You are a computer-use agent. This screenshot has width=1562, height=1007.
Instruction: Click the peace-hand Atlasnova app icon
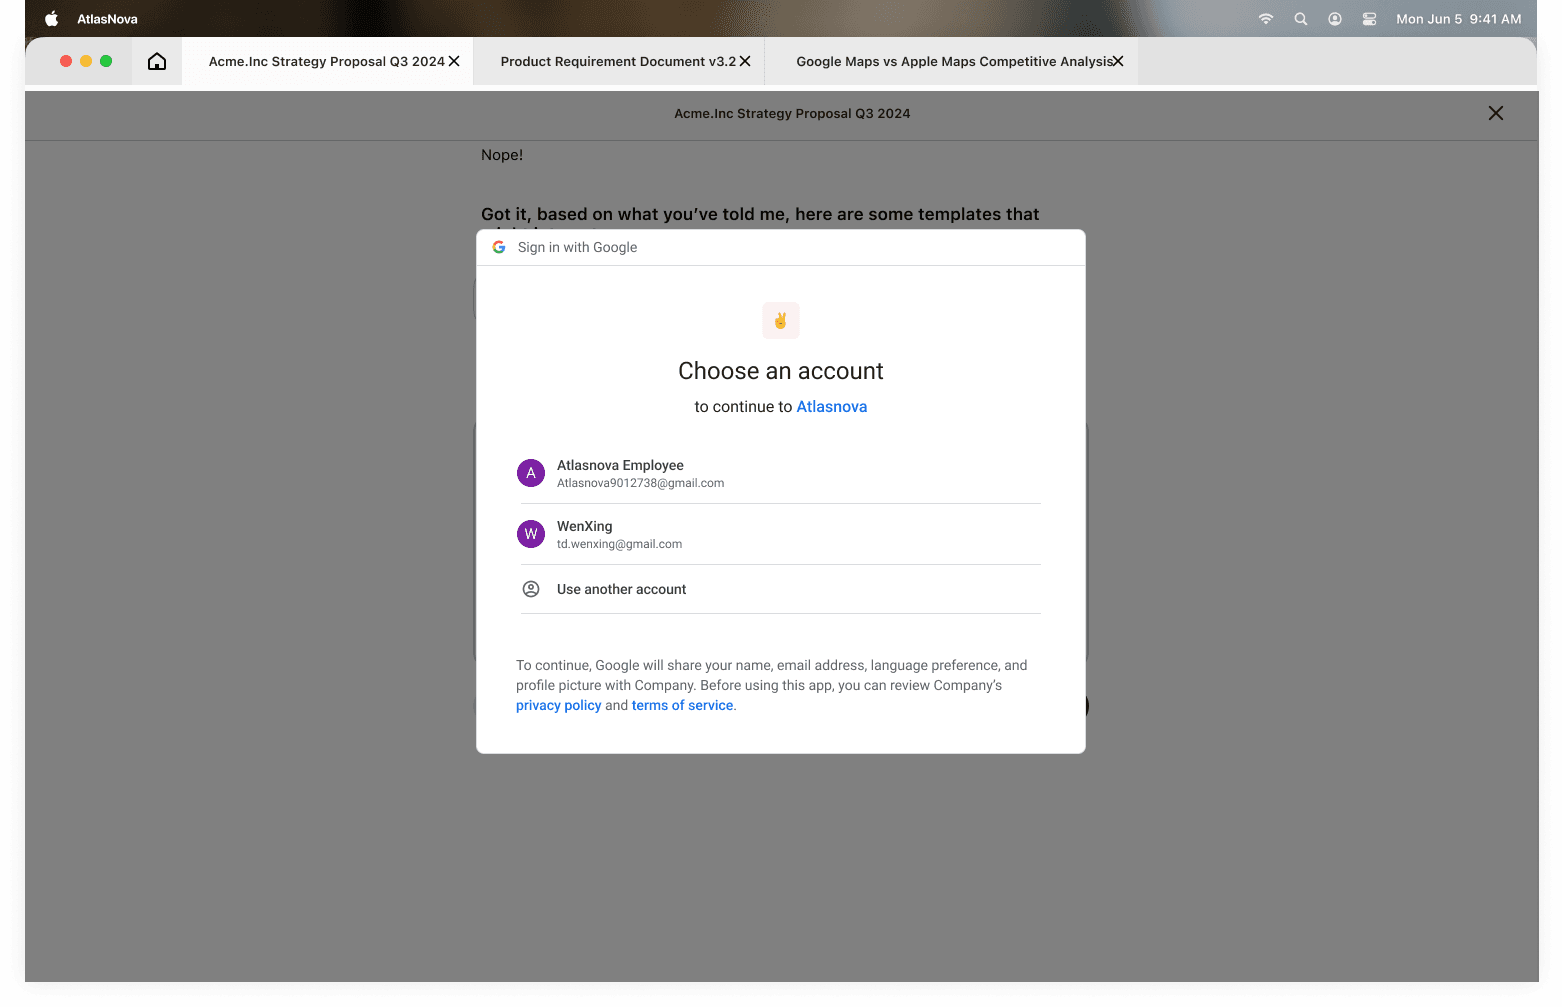coord(781,321)
